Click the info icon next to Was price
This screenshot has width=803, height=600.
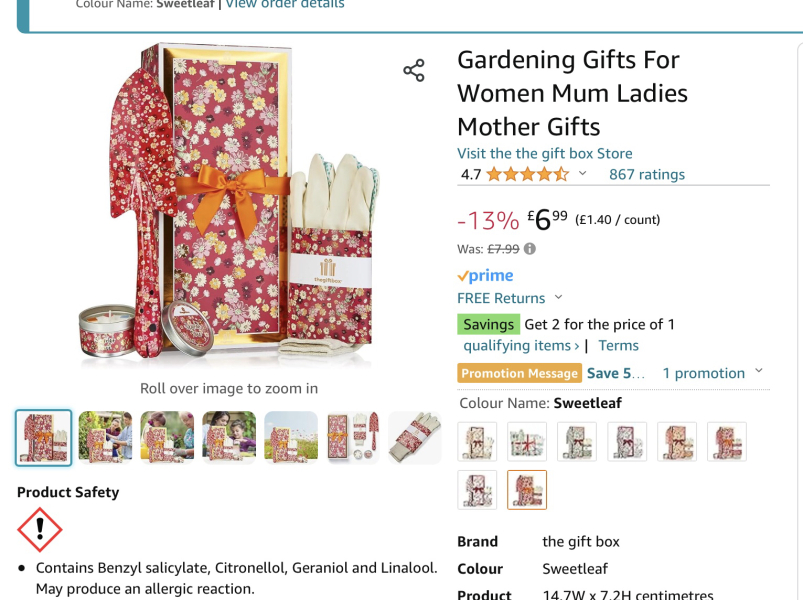(x=530, y=249)
